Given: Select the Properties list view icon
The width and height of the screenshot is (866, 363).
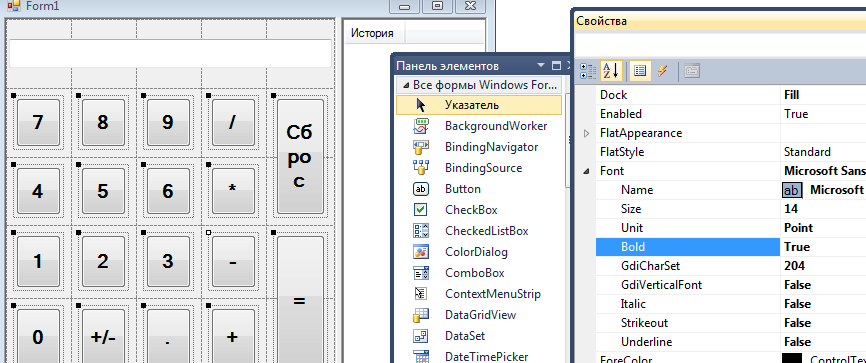Looking at the screenshot, I should click(640, 71).
